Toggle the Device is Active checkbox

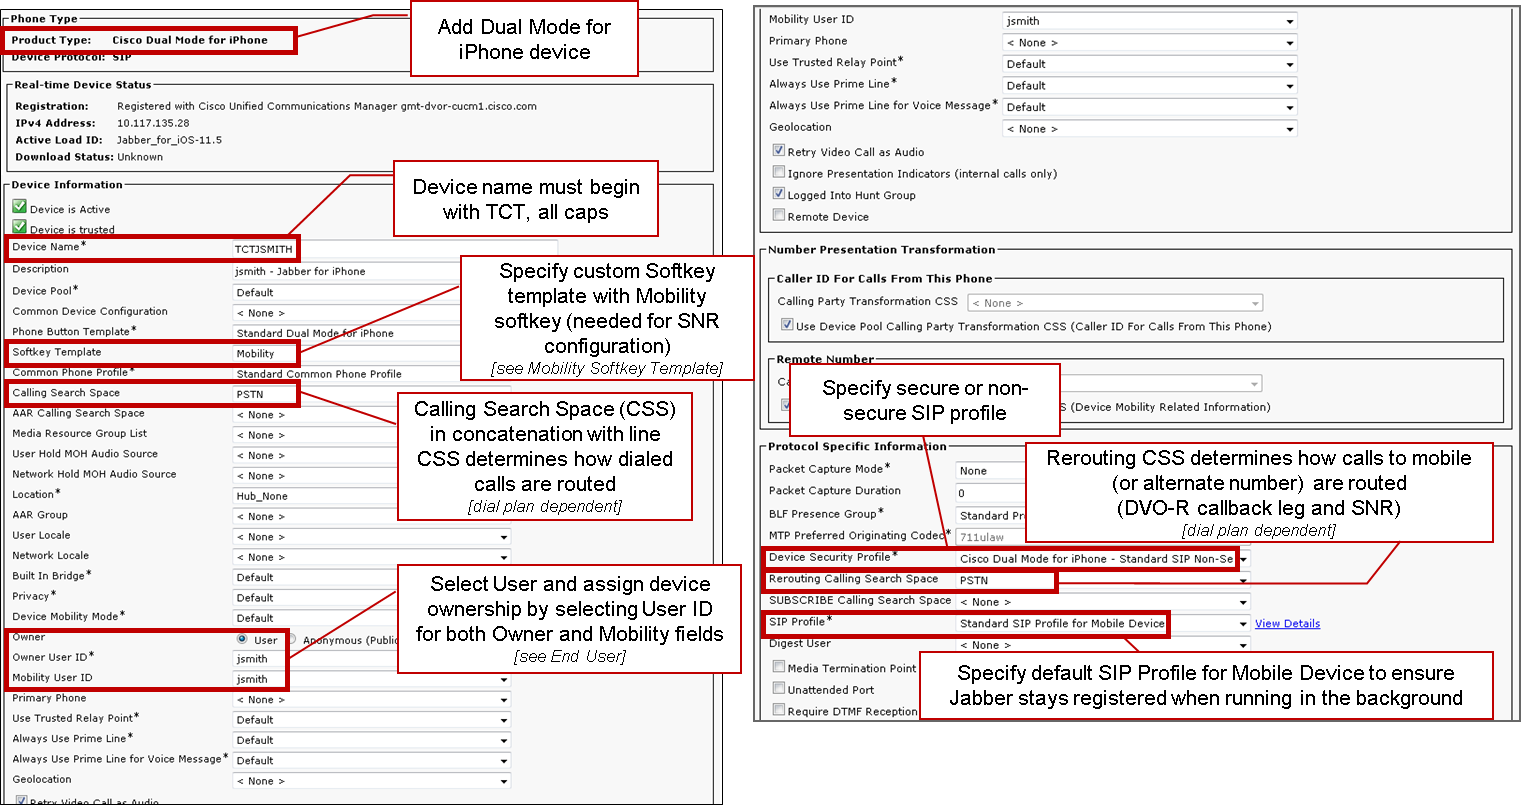click(19, 207)
